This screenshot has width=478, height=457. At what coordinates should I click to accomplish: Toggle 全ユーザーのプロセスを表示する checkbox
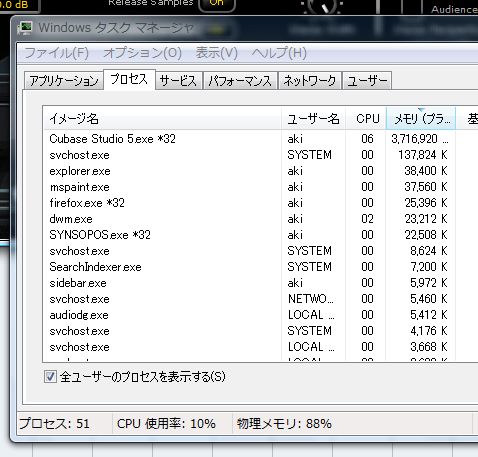coord(50,377)
